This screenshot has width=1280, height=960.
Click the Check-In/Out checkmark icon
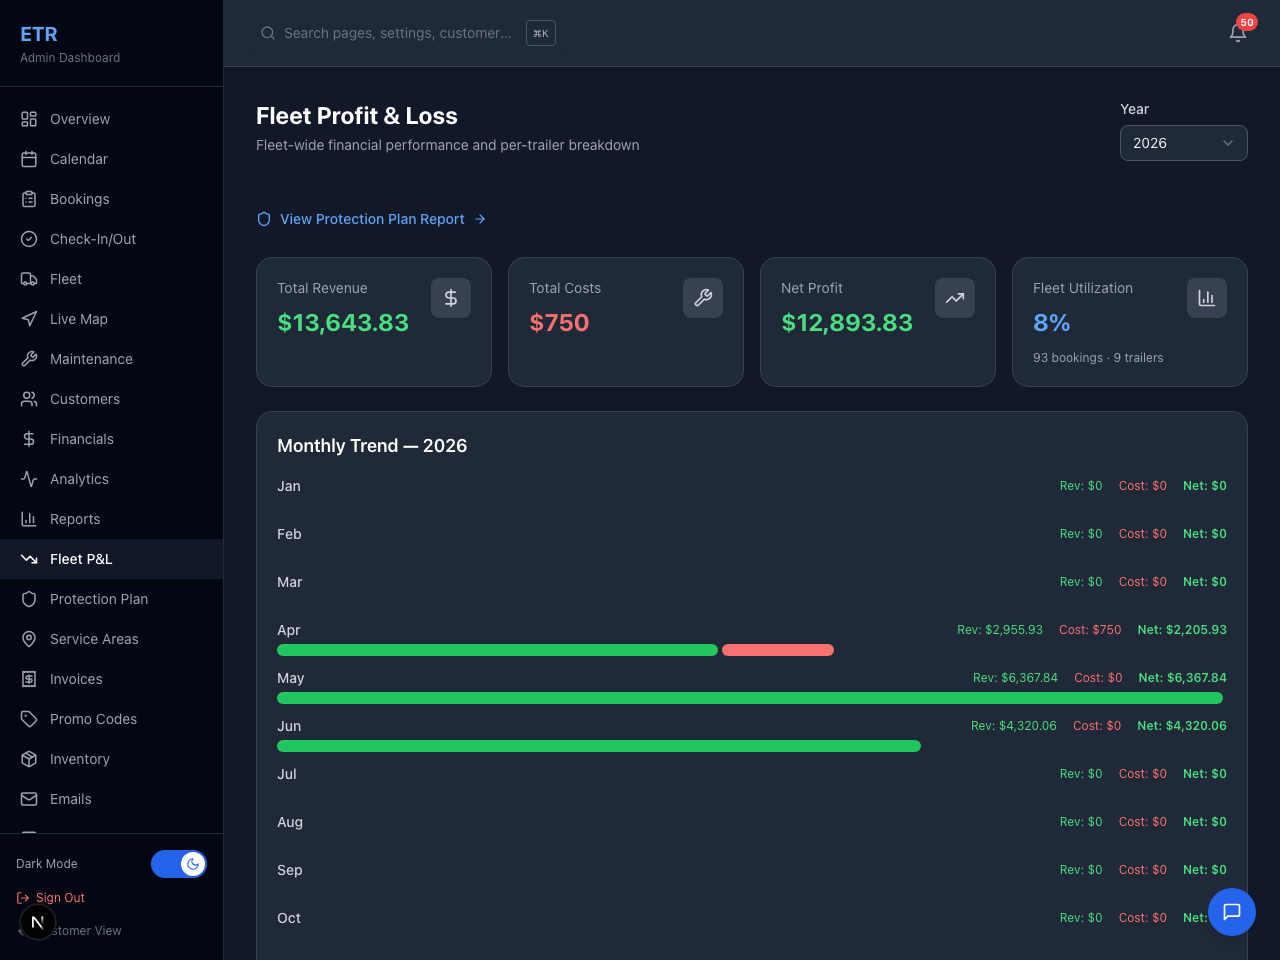click(29, 239)
